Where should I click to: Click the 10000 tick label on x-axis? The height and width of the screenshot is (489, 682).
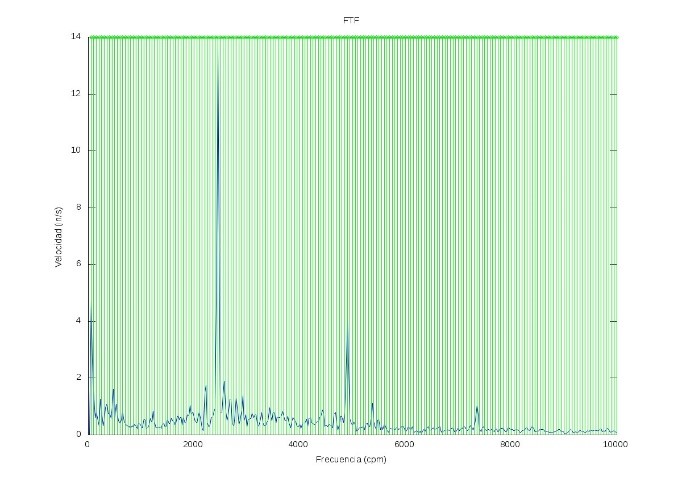(616, 445)
